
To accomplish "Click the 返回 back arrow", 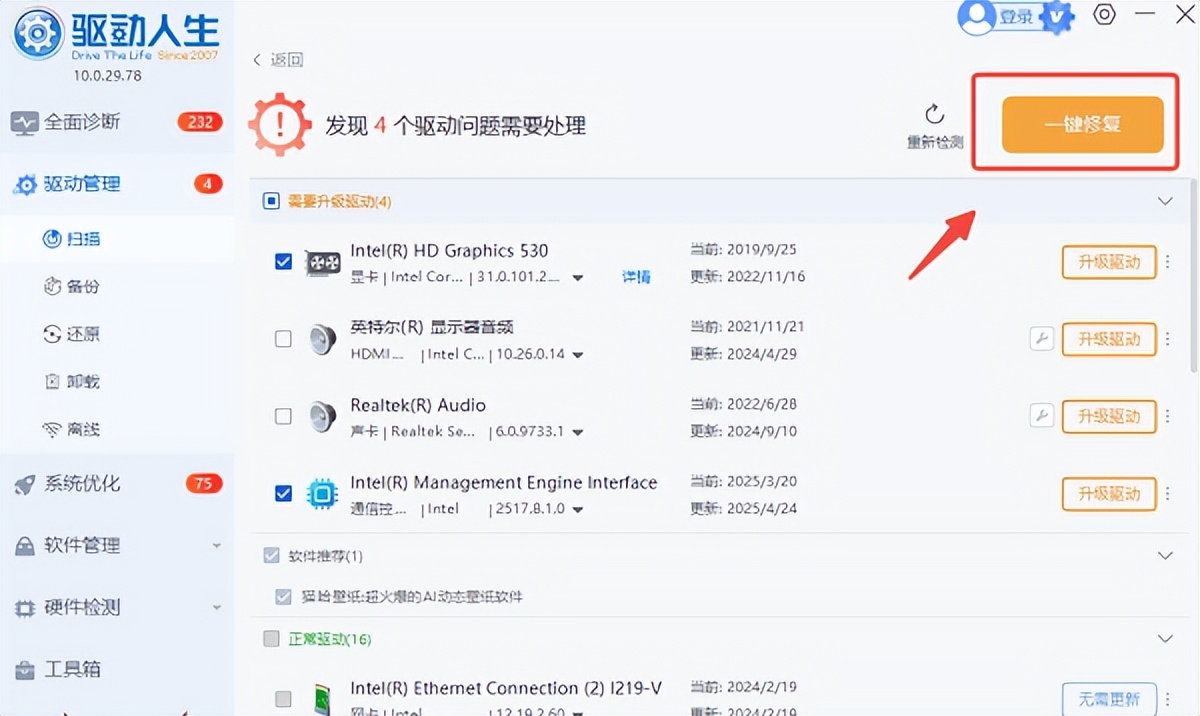I will click(x=258, y=60).
